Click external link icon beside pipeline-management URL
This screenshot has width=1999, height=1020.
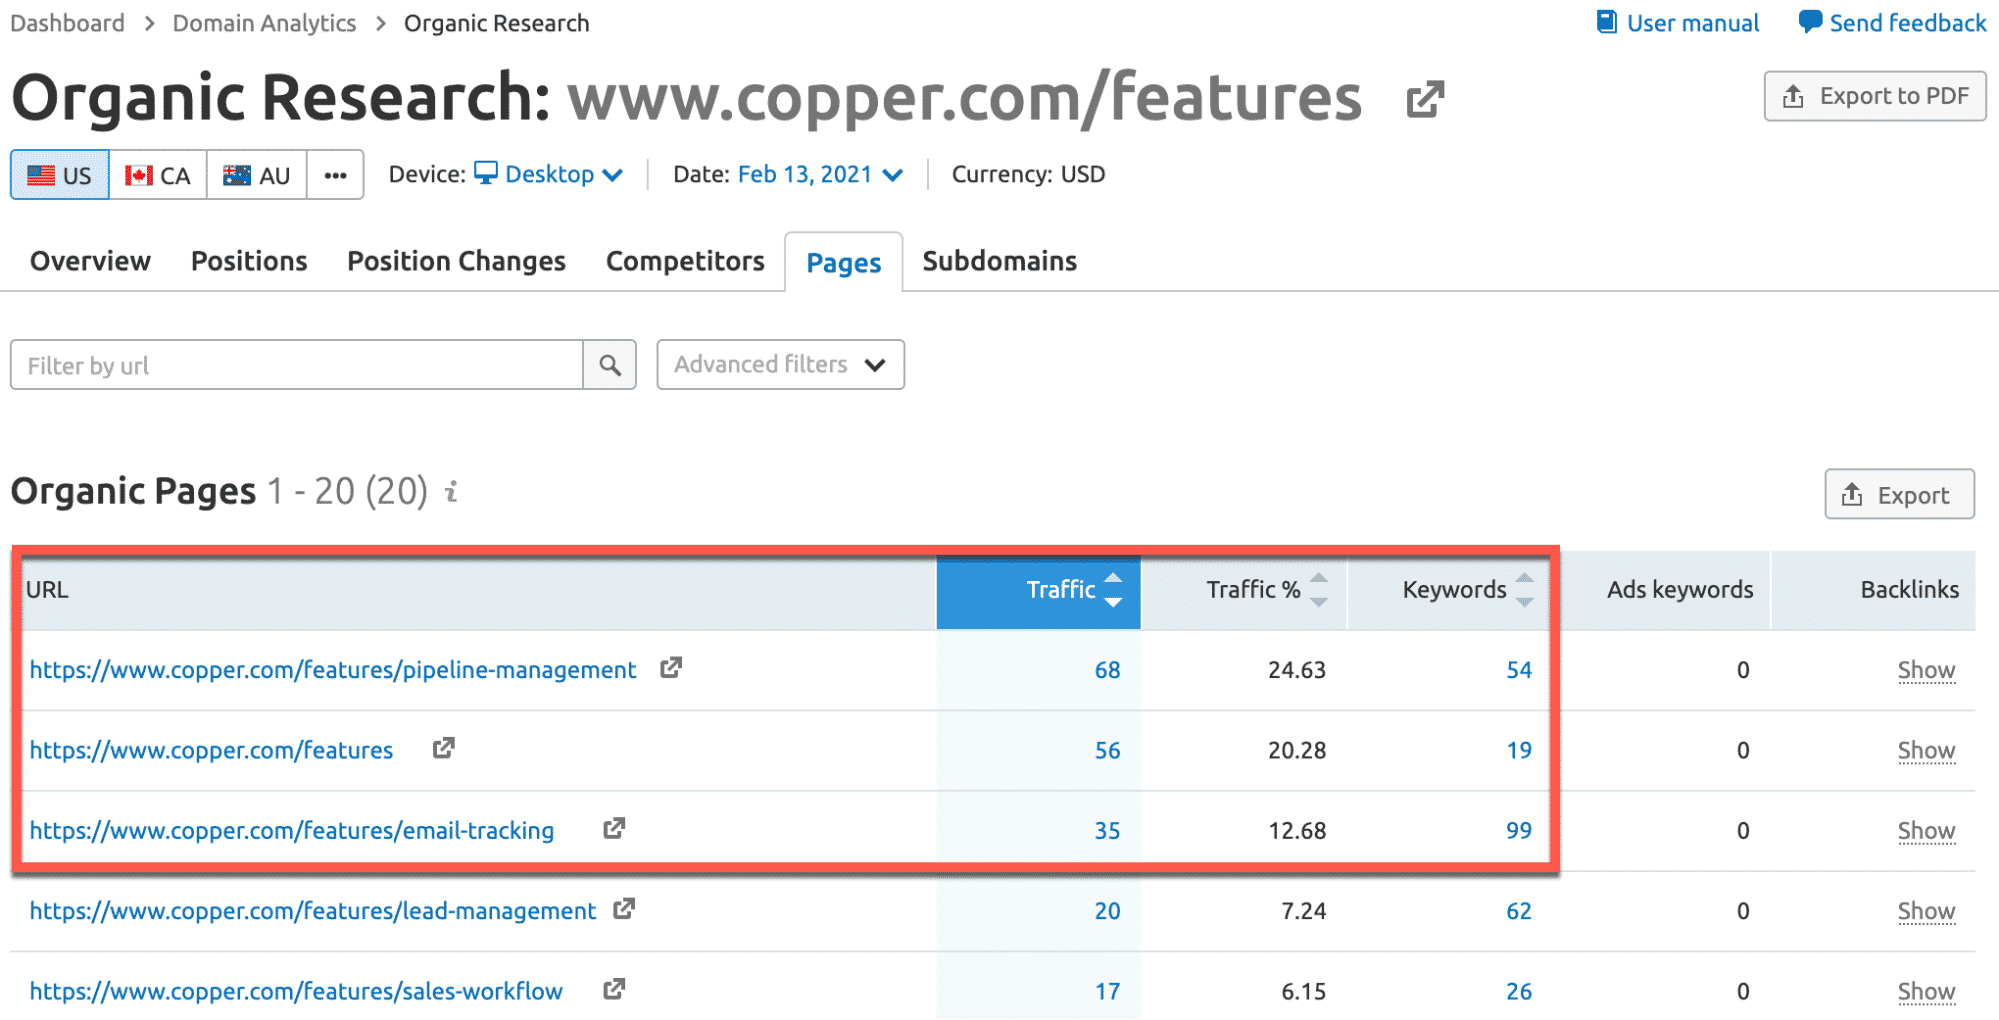click(x=671, y=668)
